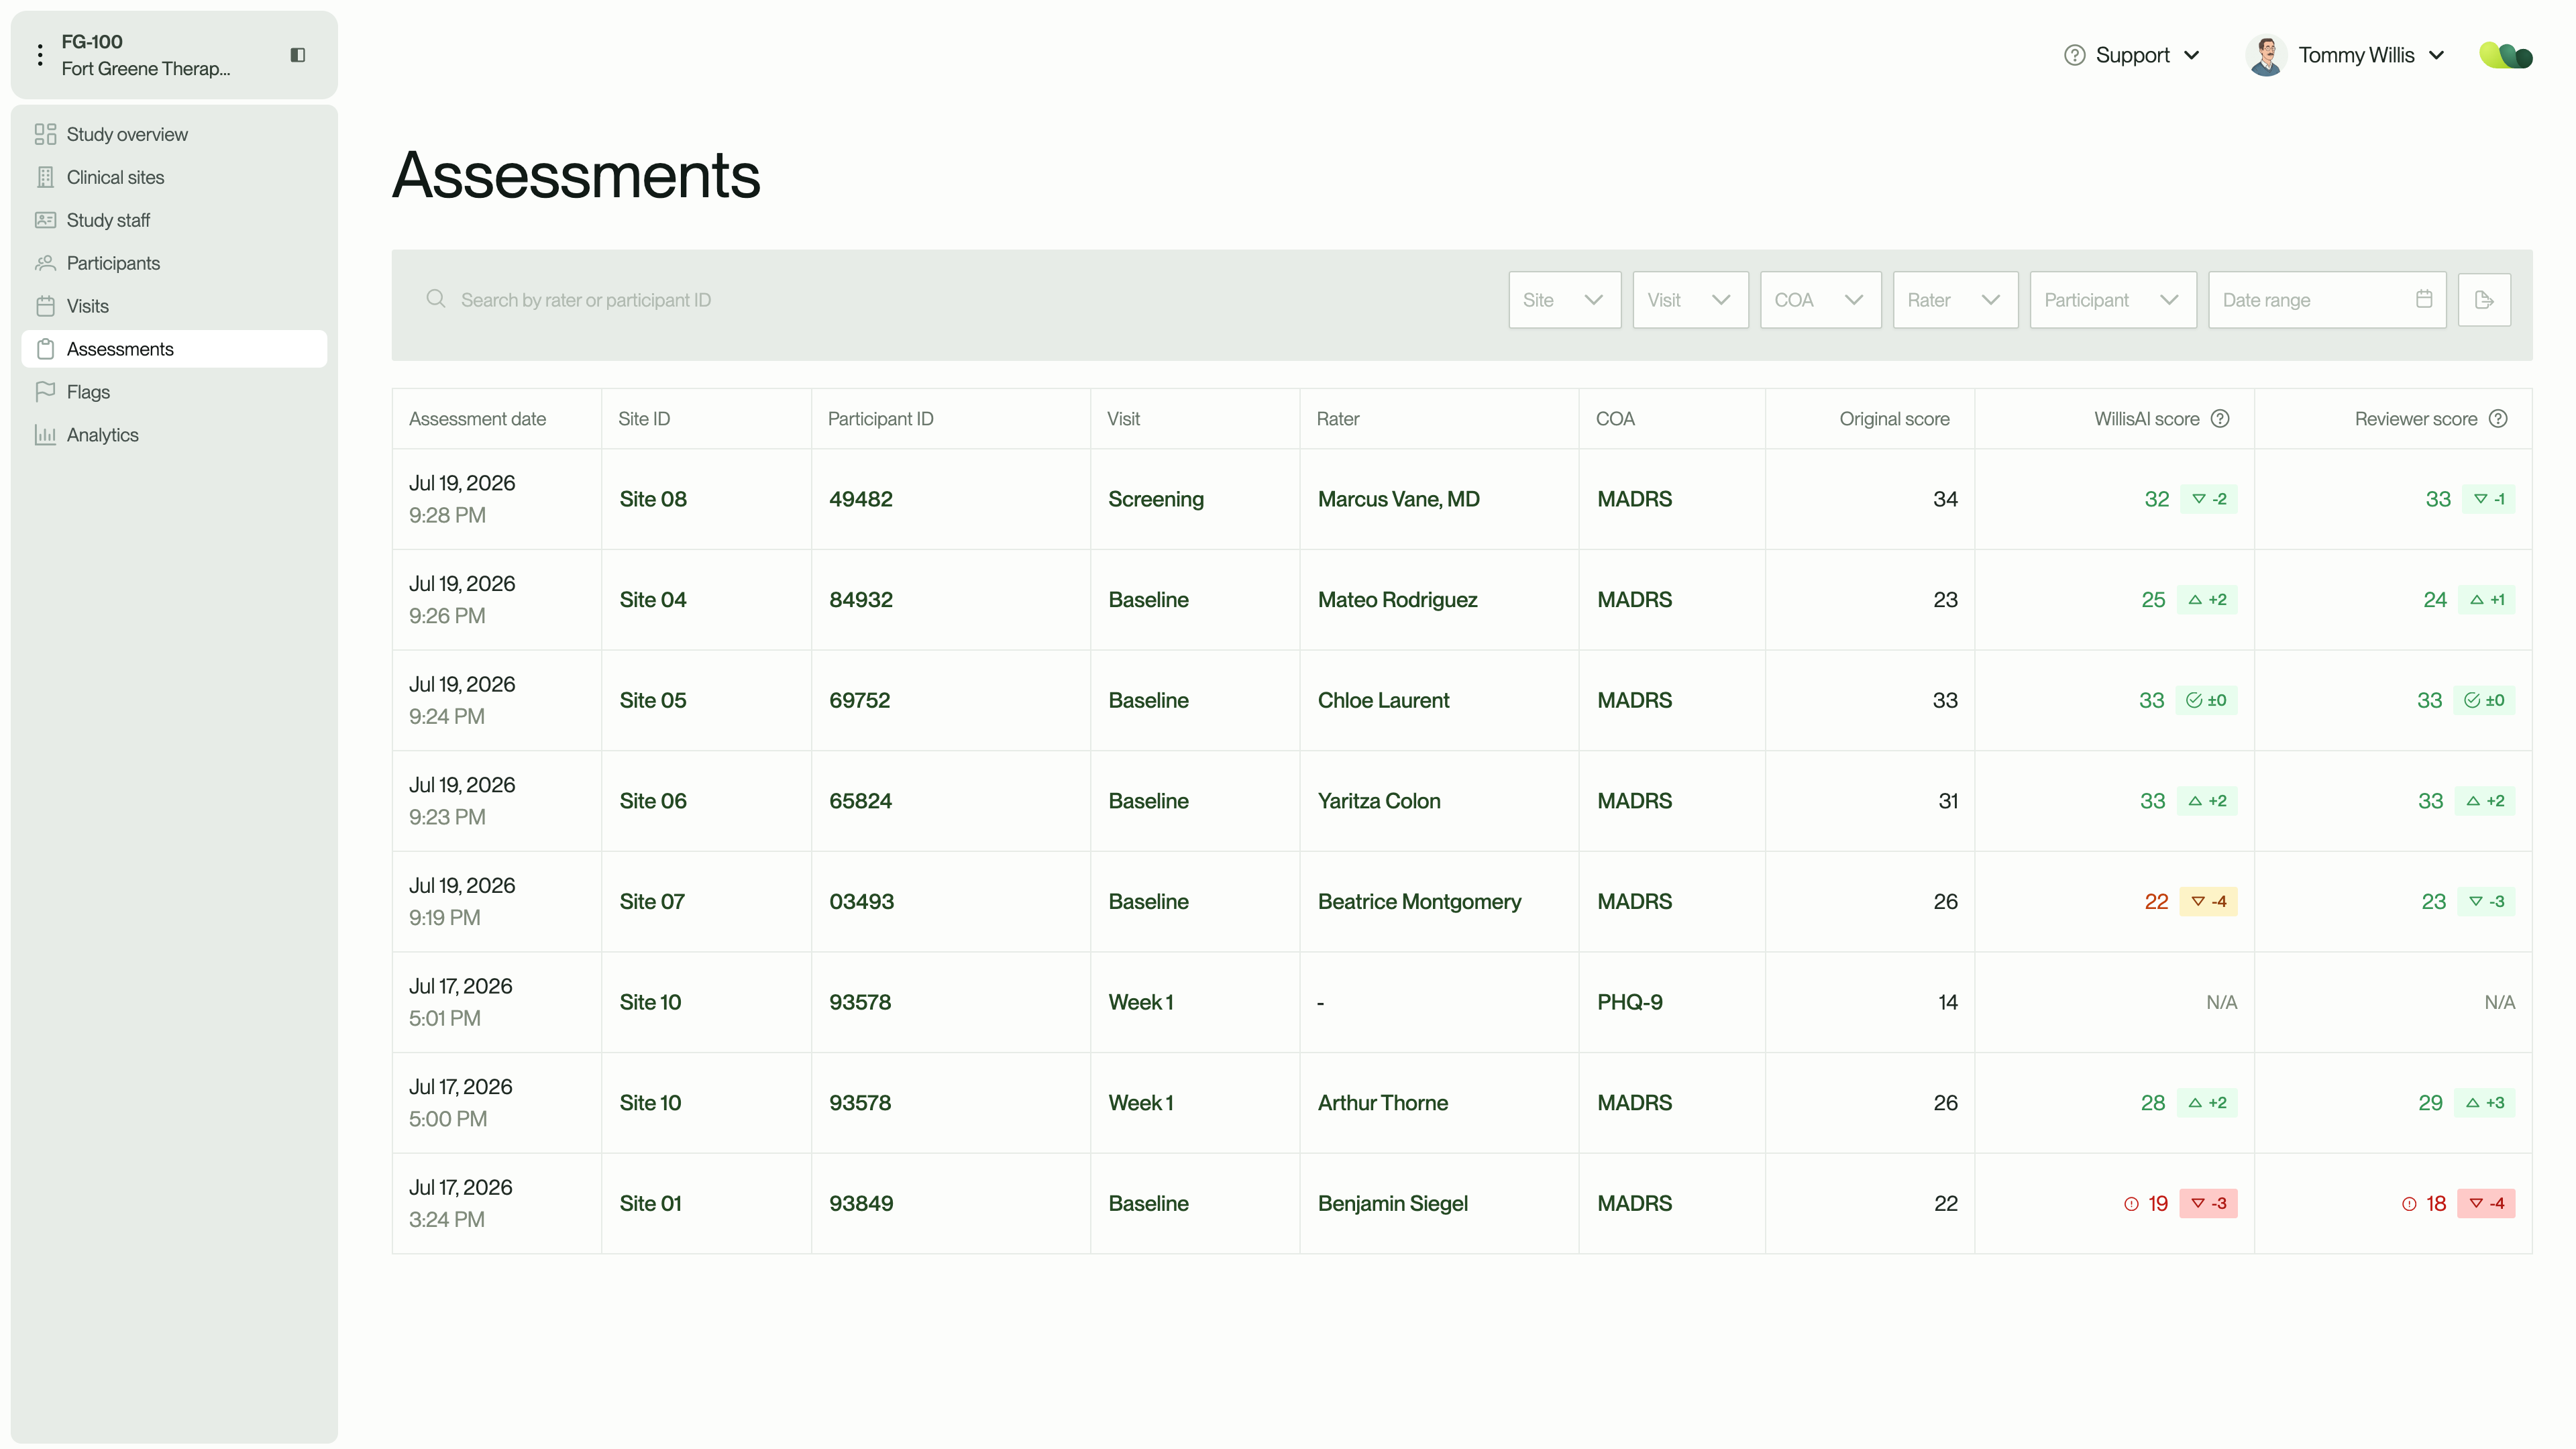The image size is (2576, 1449).
Task: Click the Clinical sites building icon
Action: 45,177
